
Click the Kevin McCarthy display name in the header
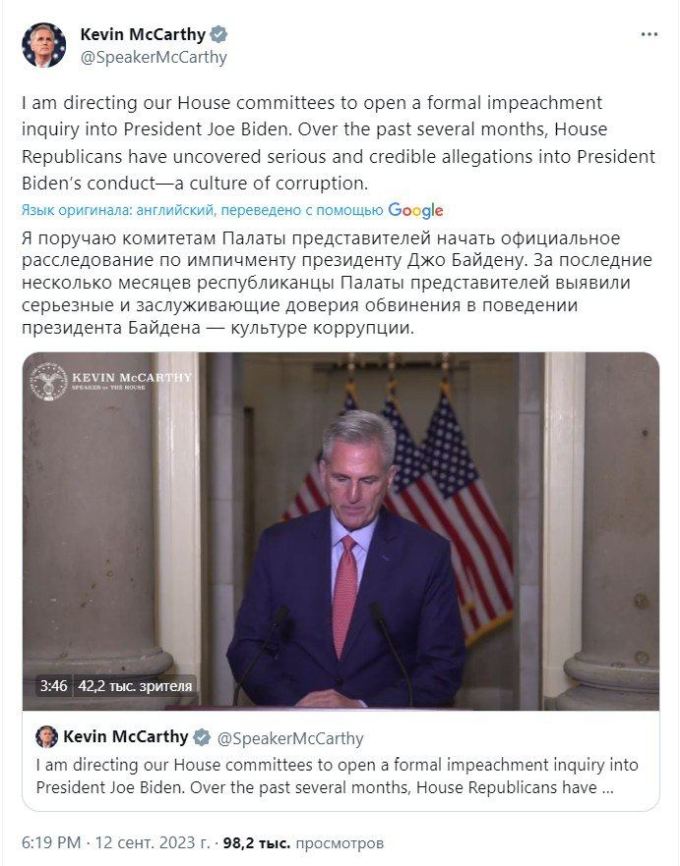(143, 35)
